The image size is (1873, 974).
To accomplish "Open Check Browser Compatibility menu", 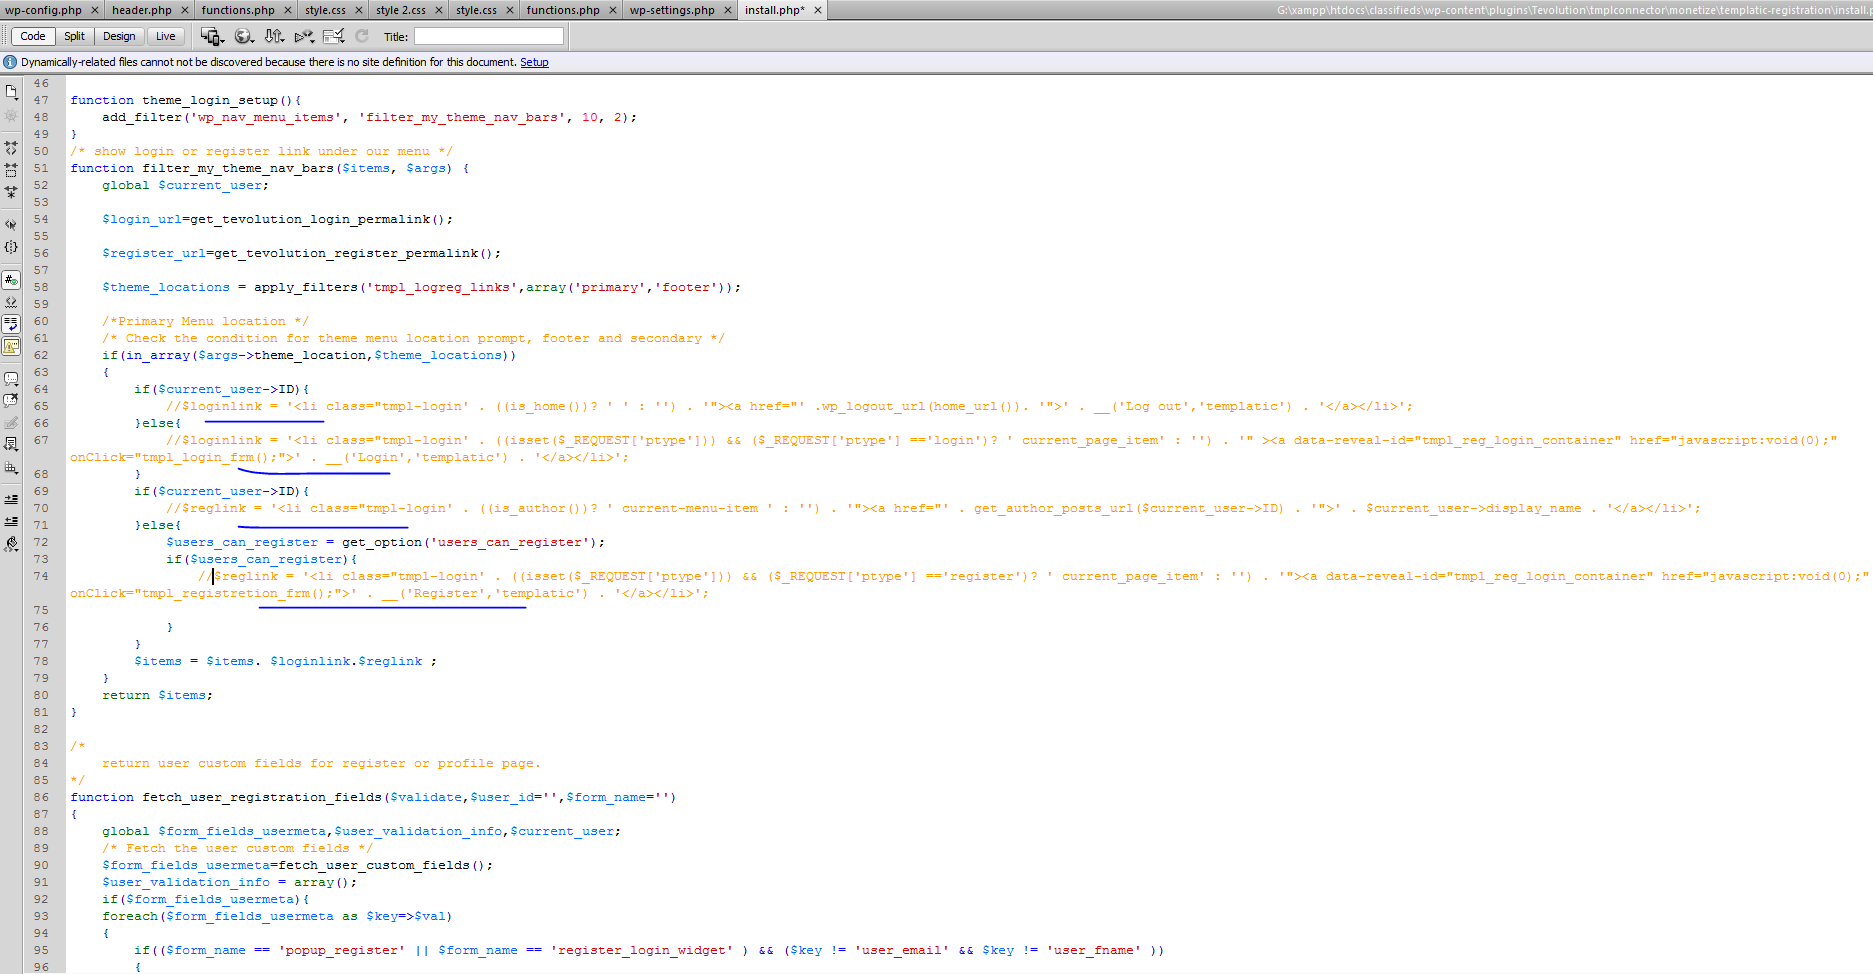I will [334, 36].
